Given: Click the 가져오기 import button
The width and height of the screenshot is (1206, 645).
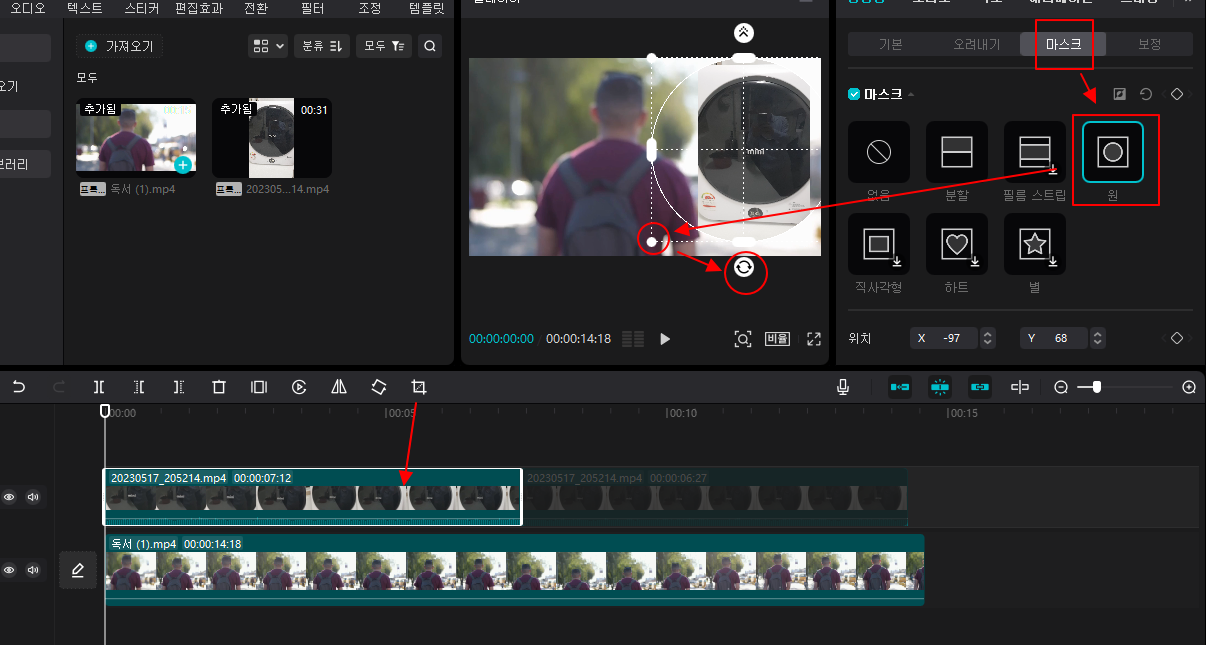Looking at the screenshot, I should coord(120,46).
